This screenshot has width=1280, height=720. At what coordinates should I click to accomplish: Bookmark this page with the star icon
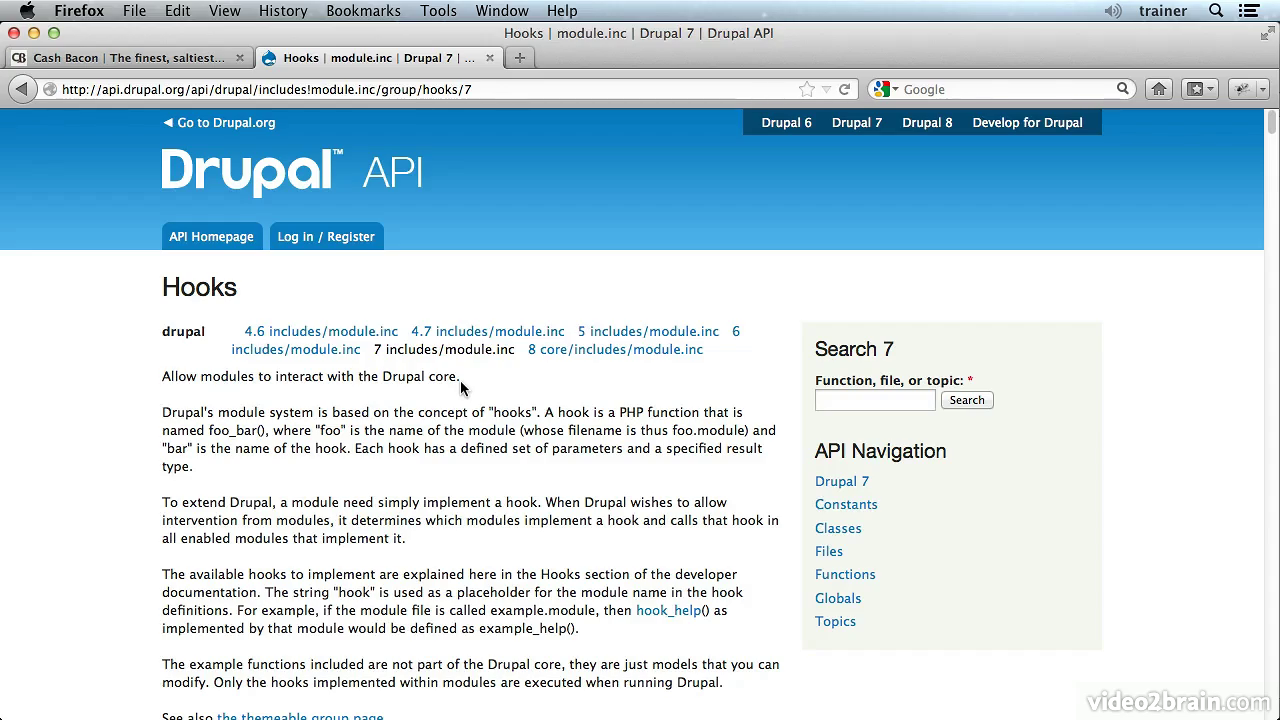coord(807,89)
